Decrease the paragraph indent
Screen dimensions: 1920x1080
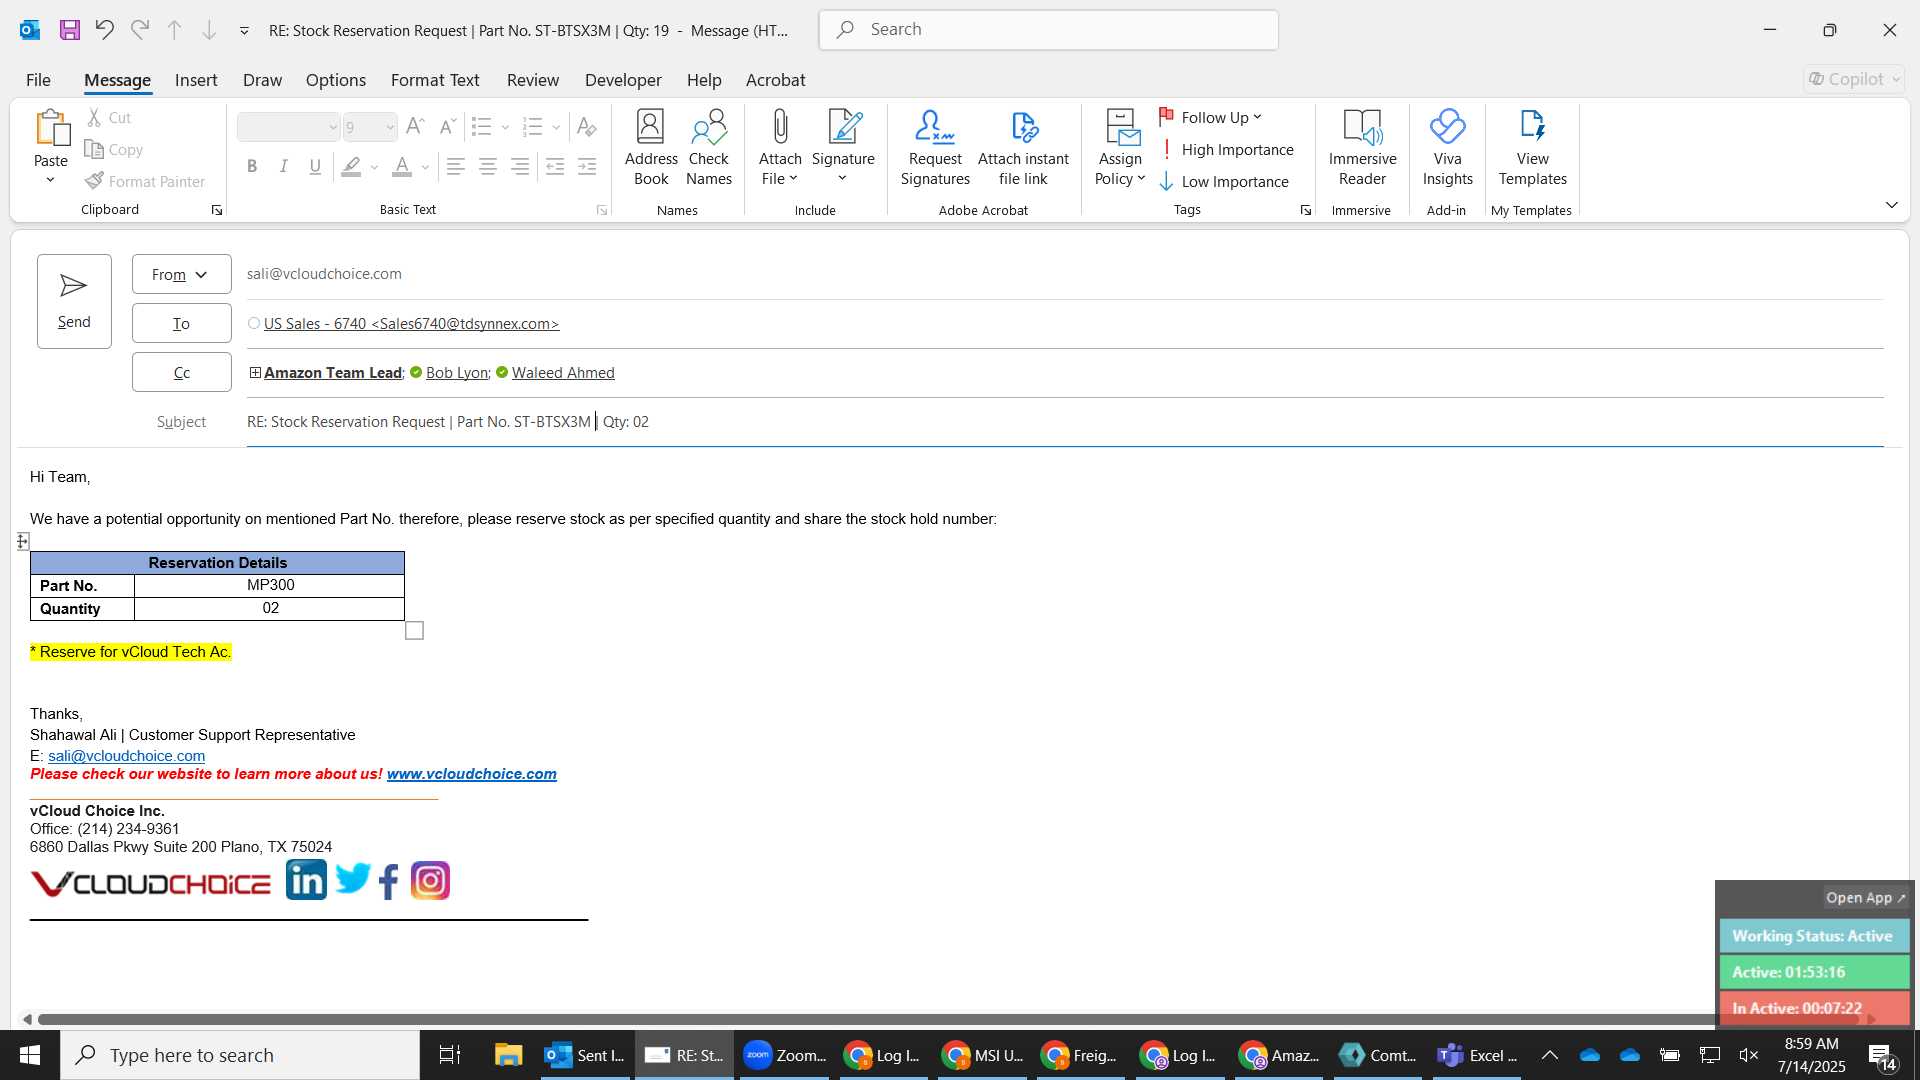(x=555, y=166)
